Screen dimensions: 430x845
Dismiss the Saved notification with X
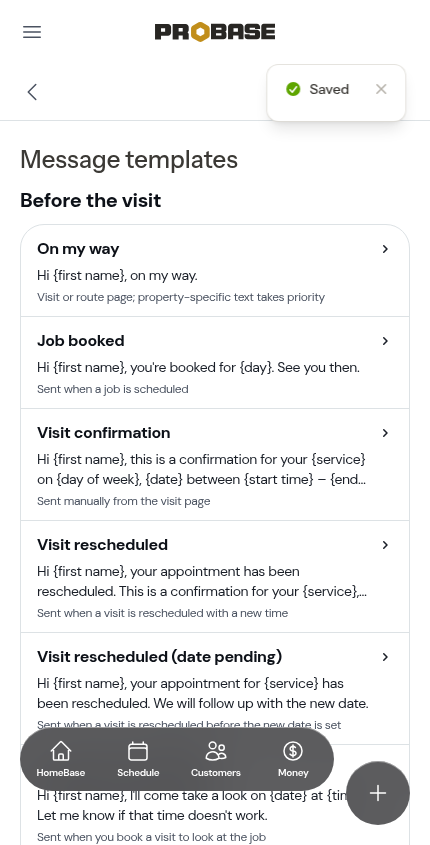point(381,89)
